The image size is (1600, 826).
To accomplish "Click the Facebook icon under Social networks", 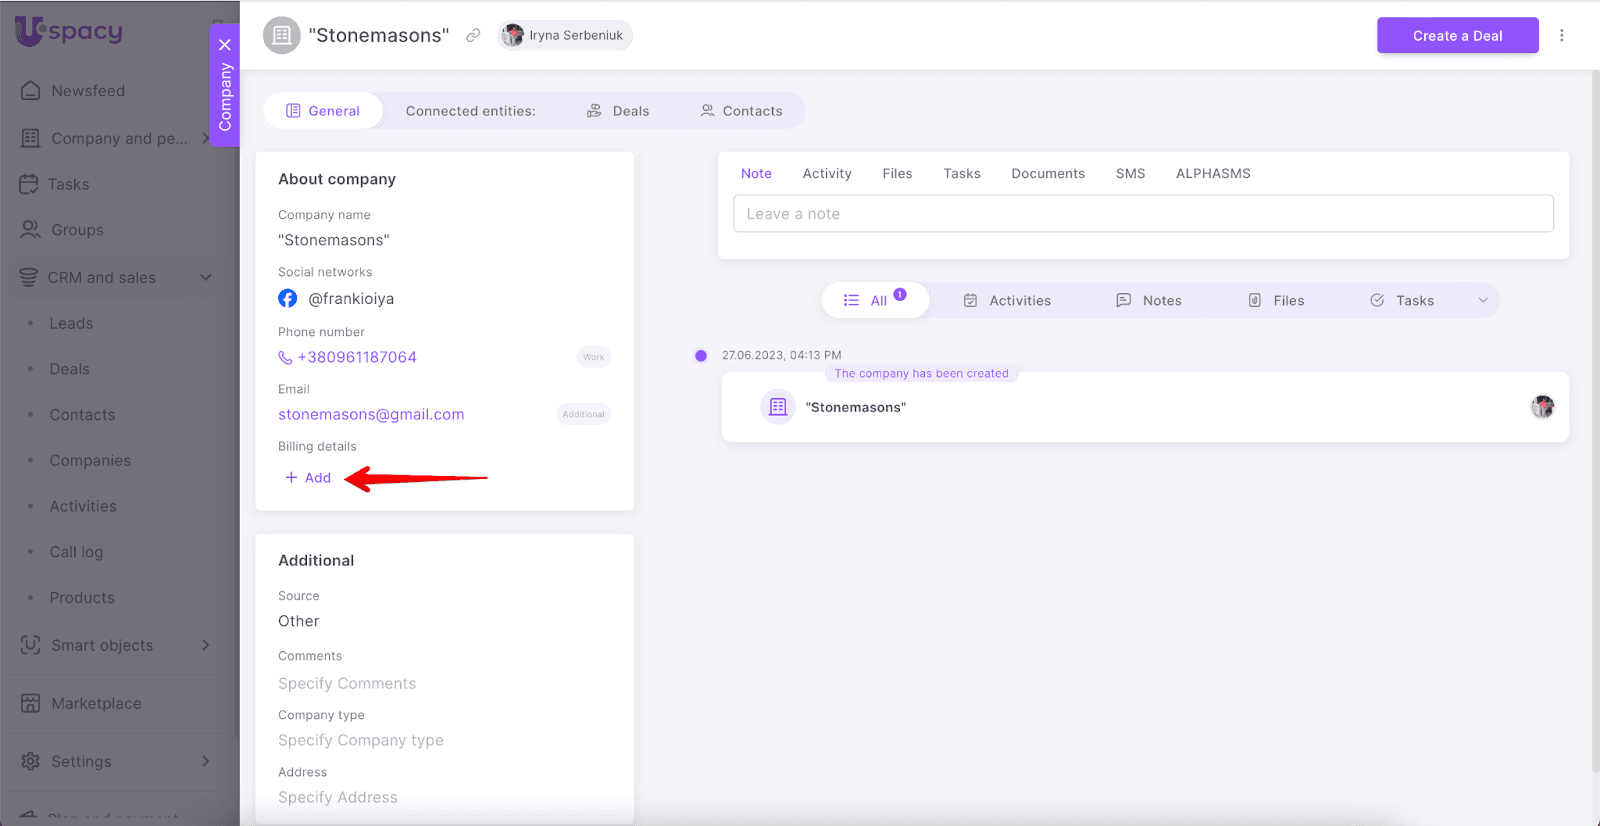I will [288, 299].
